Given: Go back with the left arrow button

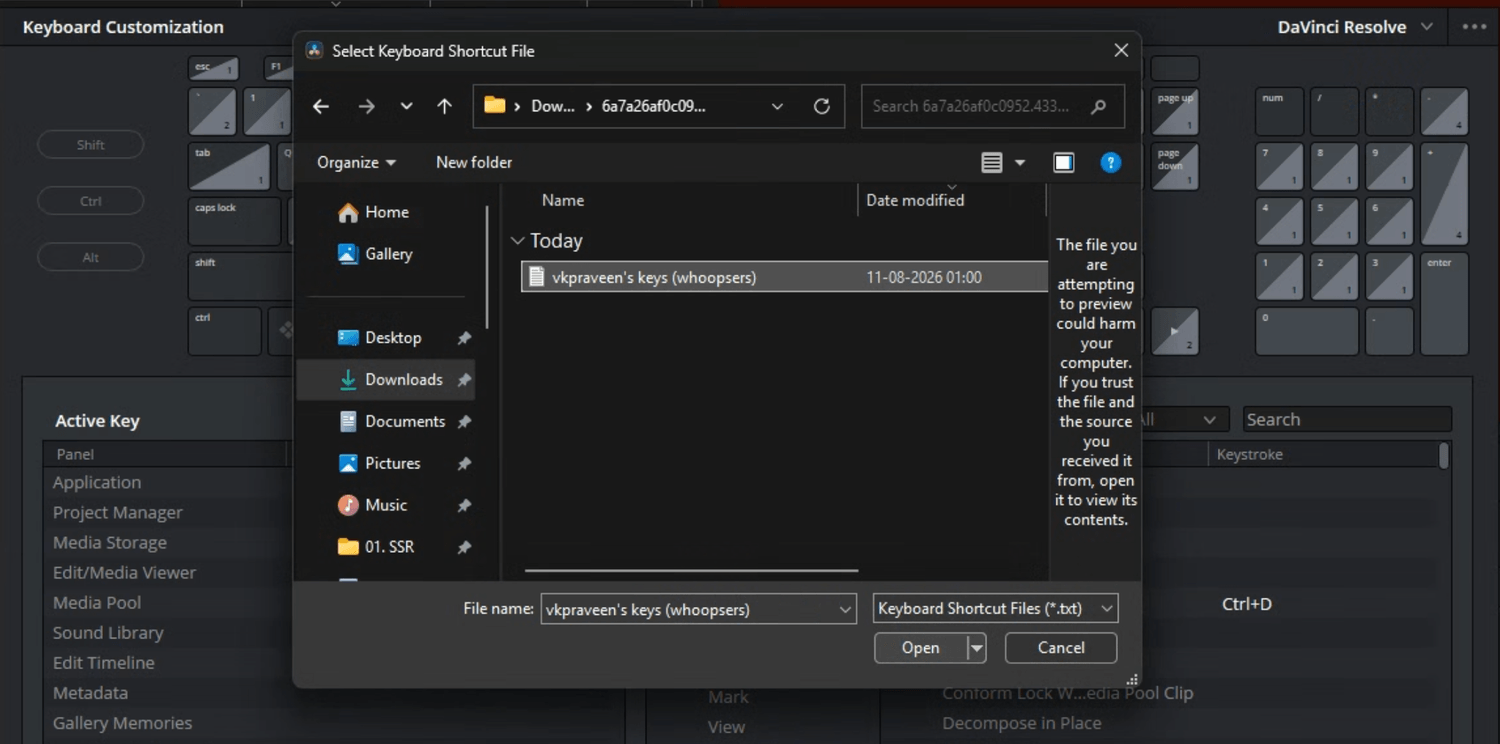Looking at the screenshot, I should point(321,106).
